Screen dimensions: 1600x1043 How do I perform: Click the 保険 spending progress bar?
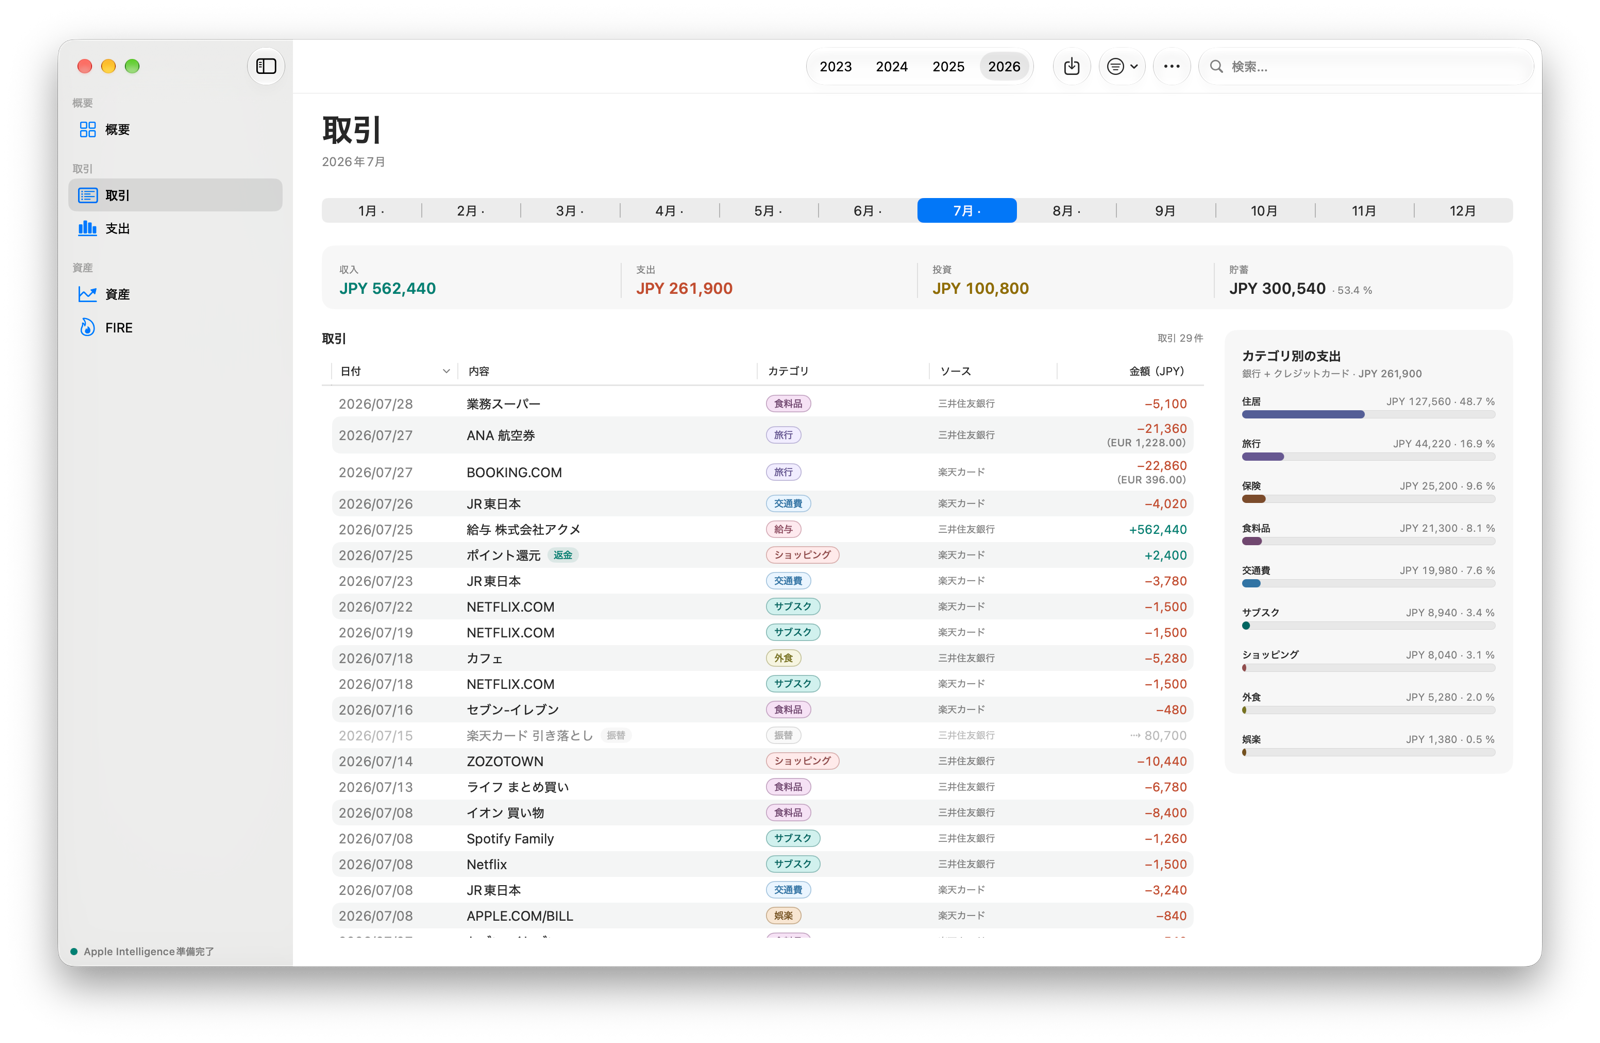point(1368,499)
